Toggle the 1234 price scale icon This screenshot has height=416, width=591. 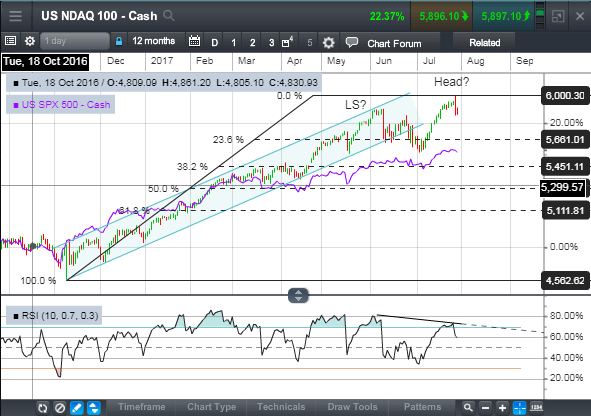coord(536,407)
